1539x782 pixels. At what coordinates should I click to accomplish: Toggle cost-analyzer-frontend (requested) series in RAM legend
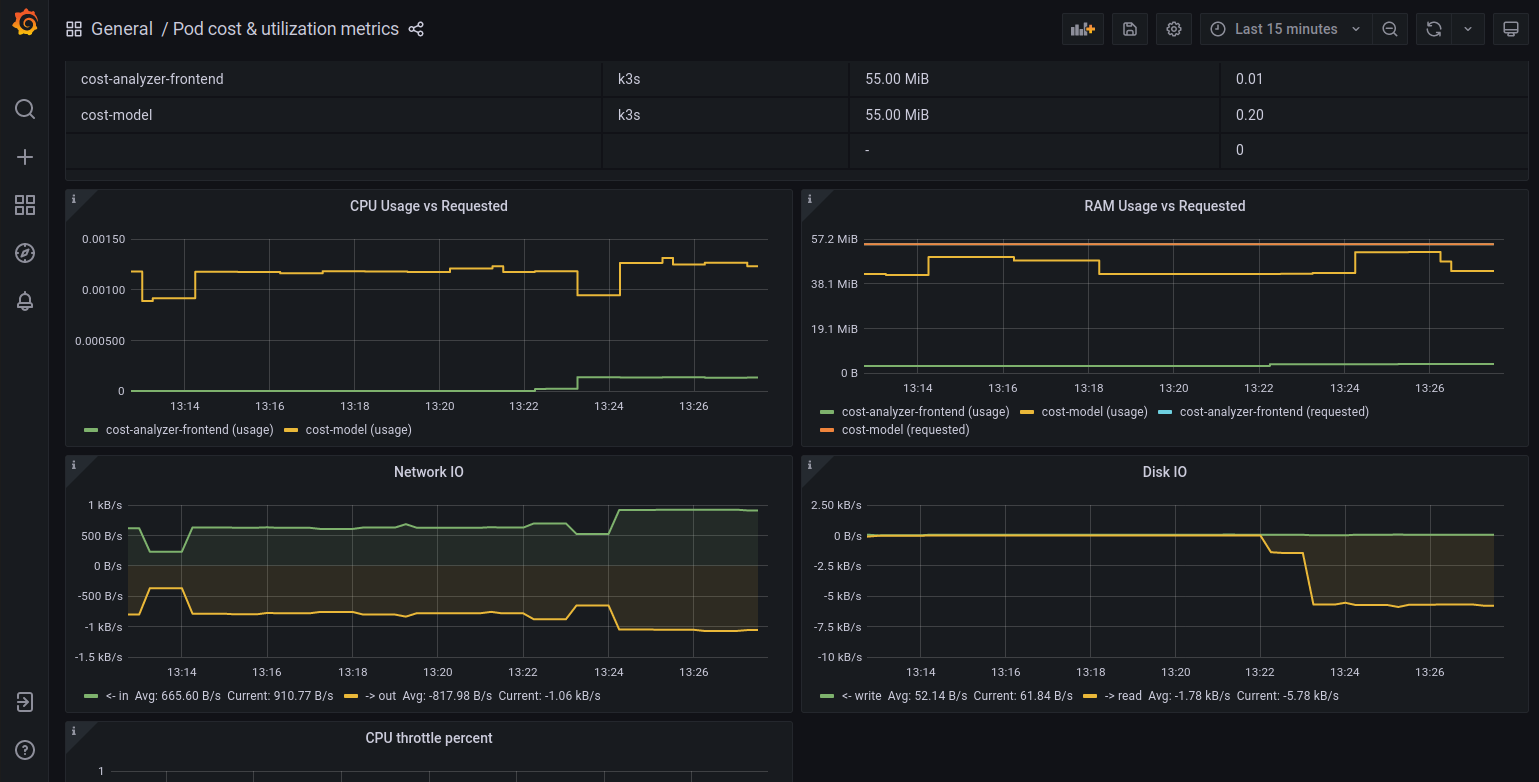click(1274, 411)
